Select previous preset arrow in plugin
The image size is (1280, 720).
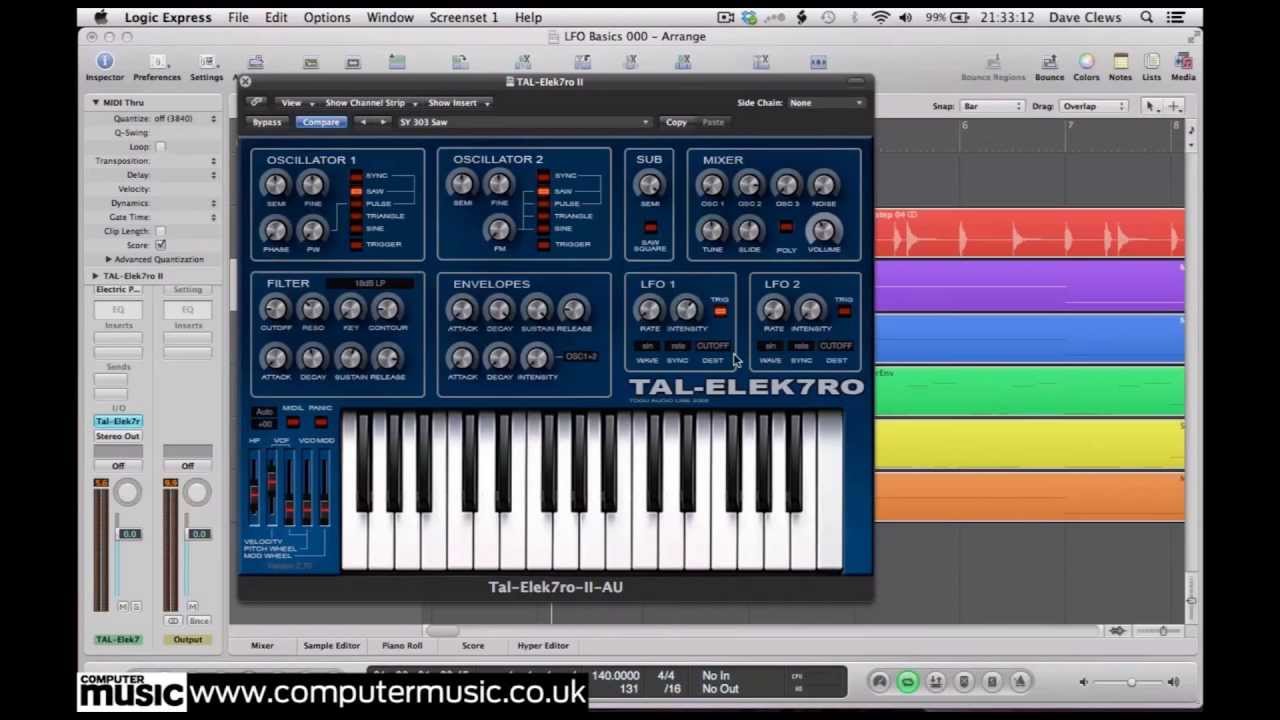pos(362,122)
